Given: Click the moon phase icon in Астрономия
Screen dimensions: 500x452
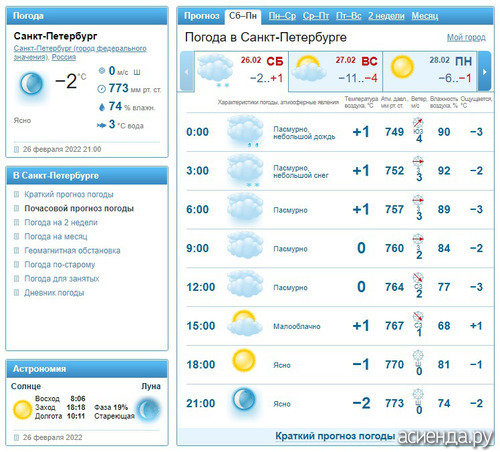Looking at the screenshot, I should [148, 409].
